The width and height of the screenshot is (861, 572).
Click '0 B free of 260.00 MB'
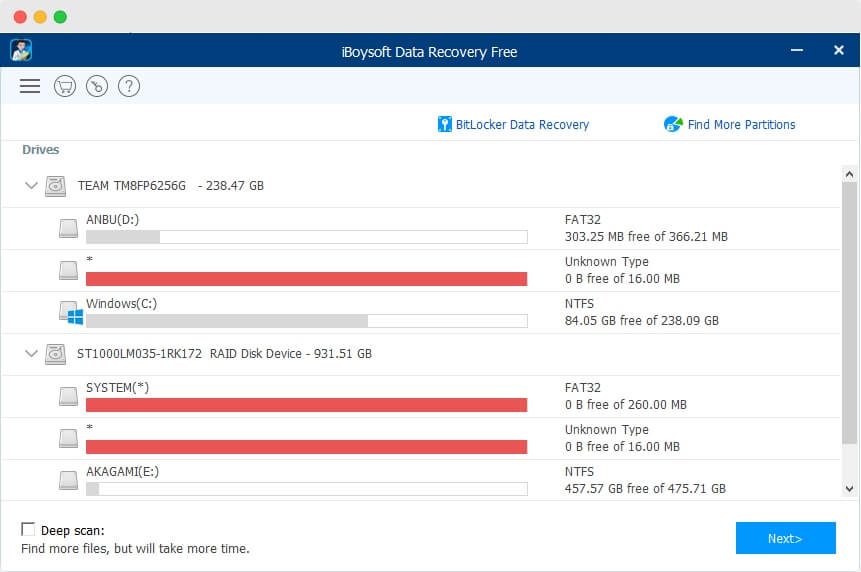626,405
